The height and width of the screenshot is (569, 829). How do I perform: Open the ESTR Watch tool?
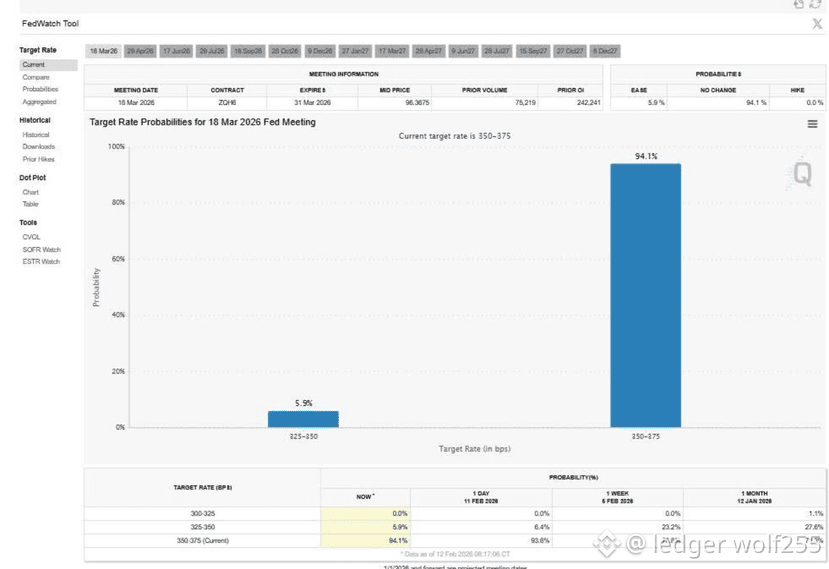pyautogui.click(x=41, y=262)
